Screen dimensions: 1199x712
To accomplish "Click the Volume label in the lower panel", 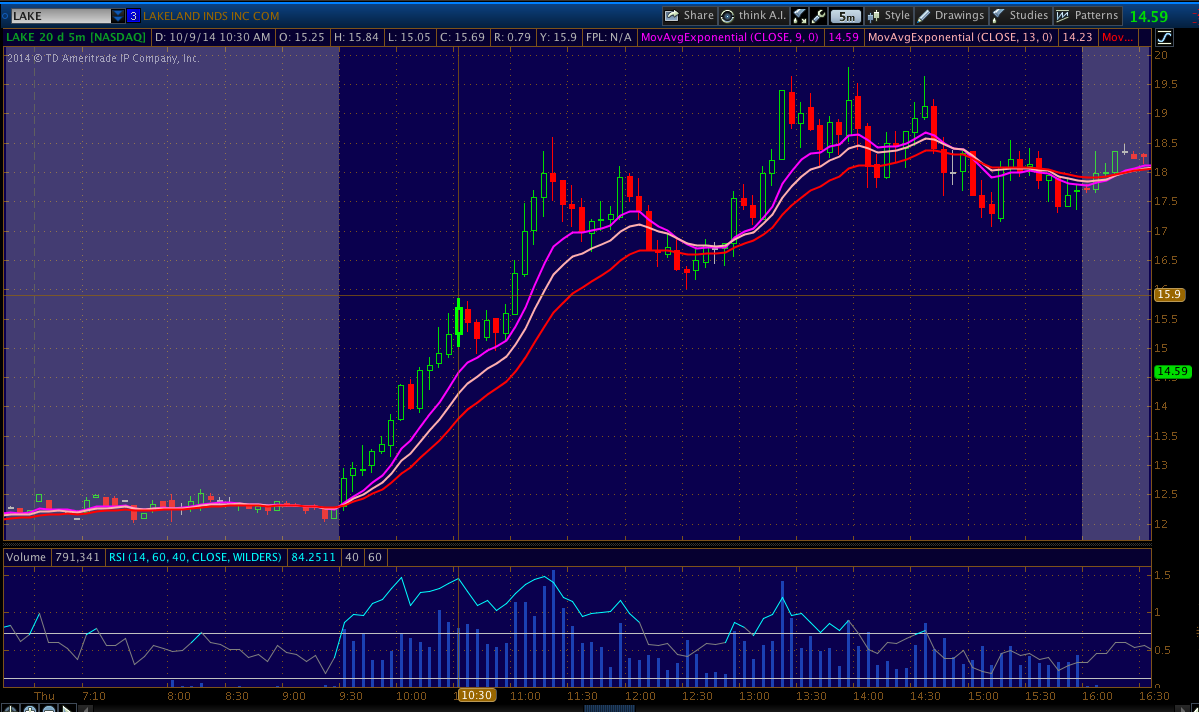I will click(26, 557).
